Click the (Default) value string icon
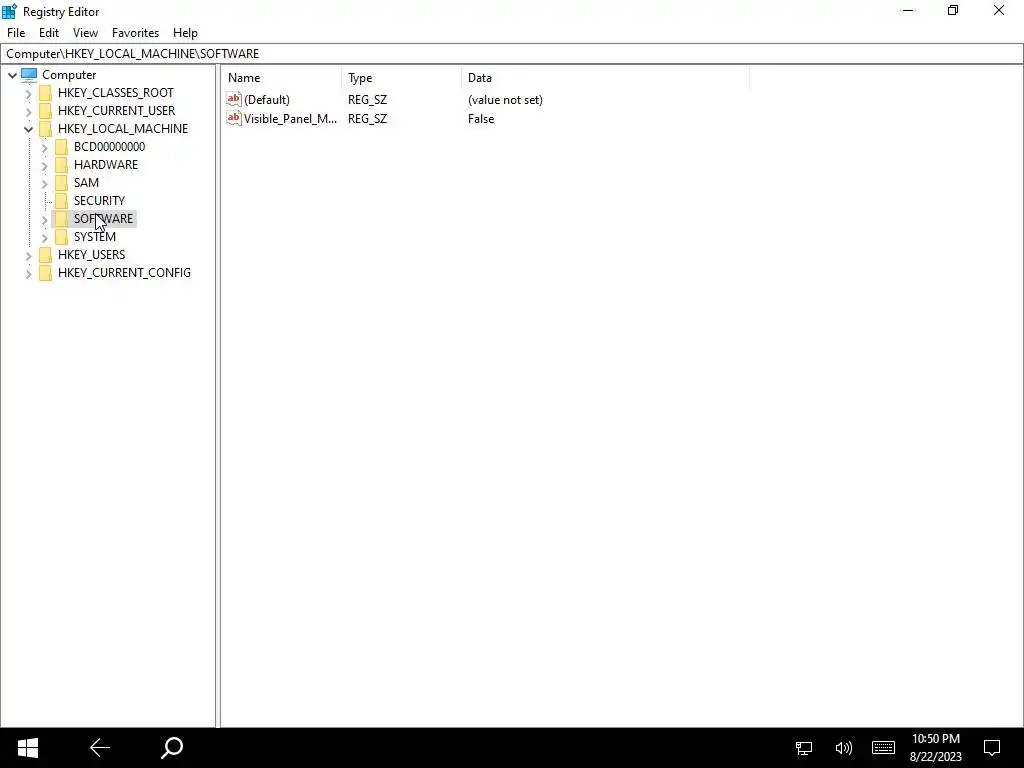The height and width of the screenshot is (768, 1024). [234, 99]
